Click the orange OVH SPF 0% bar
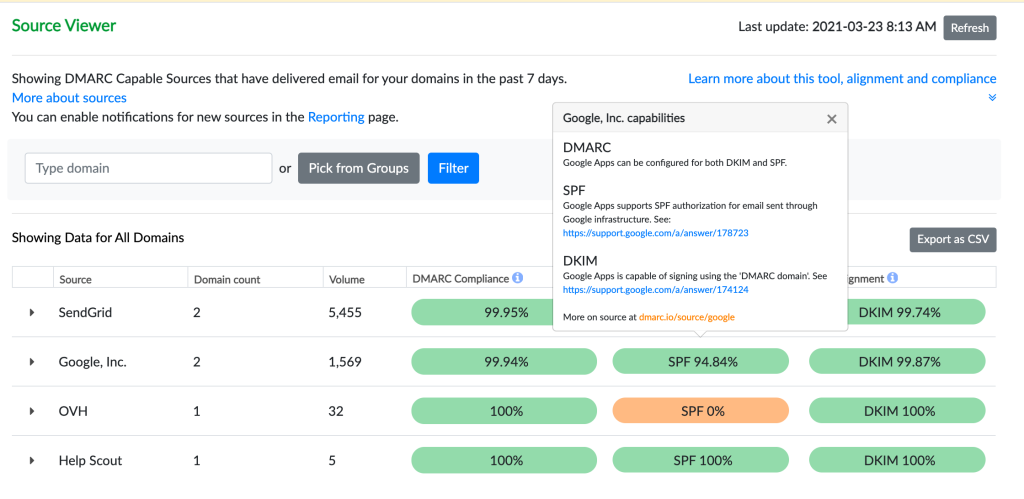 701,411
